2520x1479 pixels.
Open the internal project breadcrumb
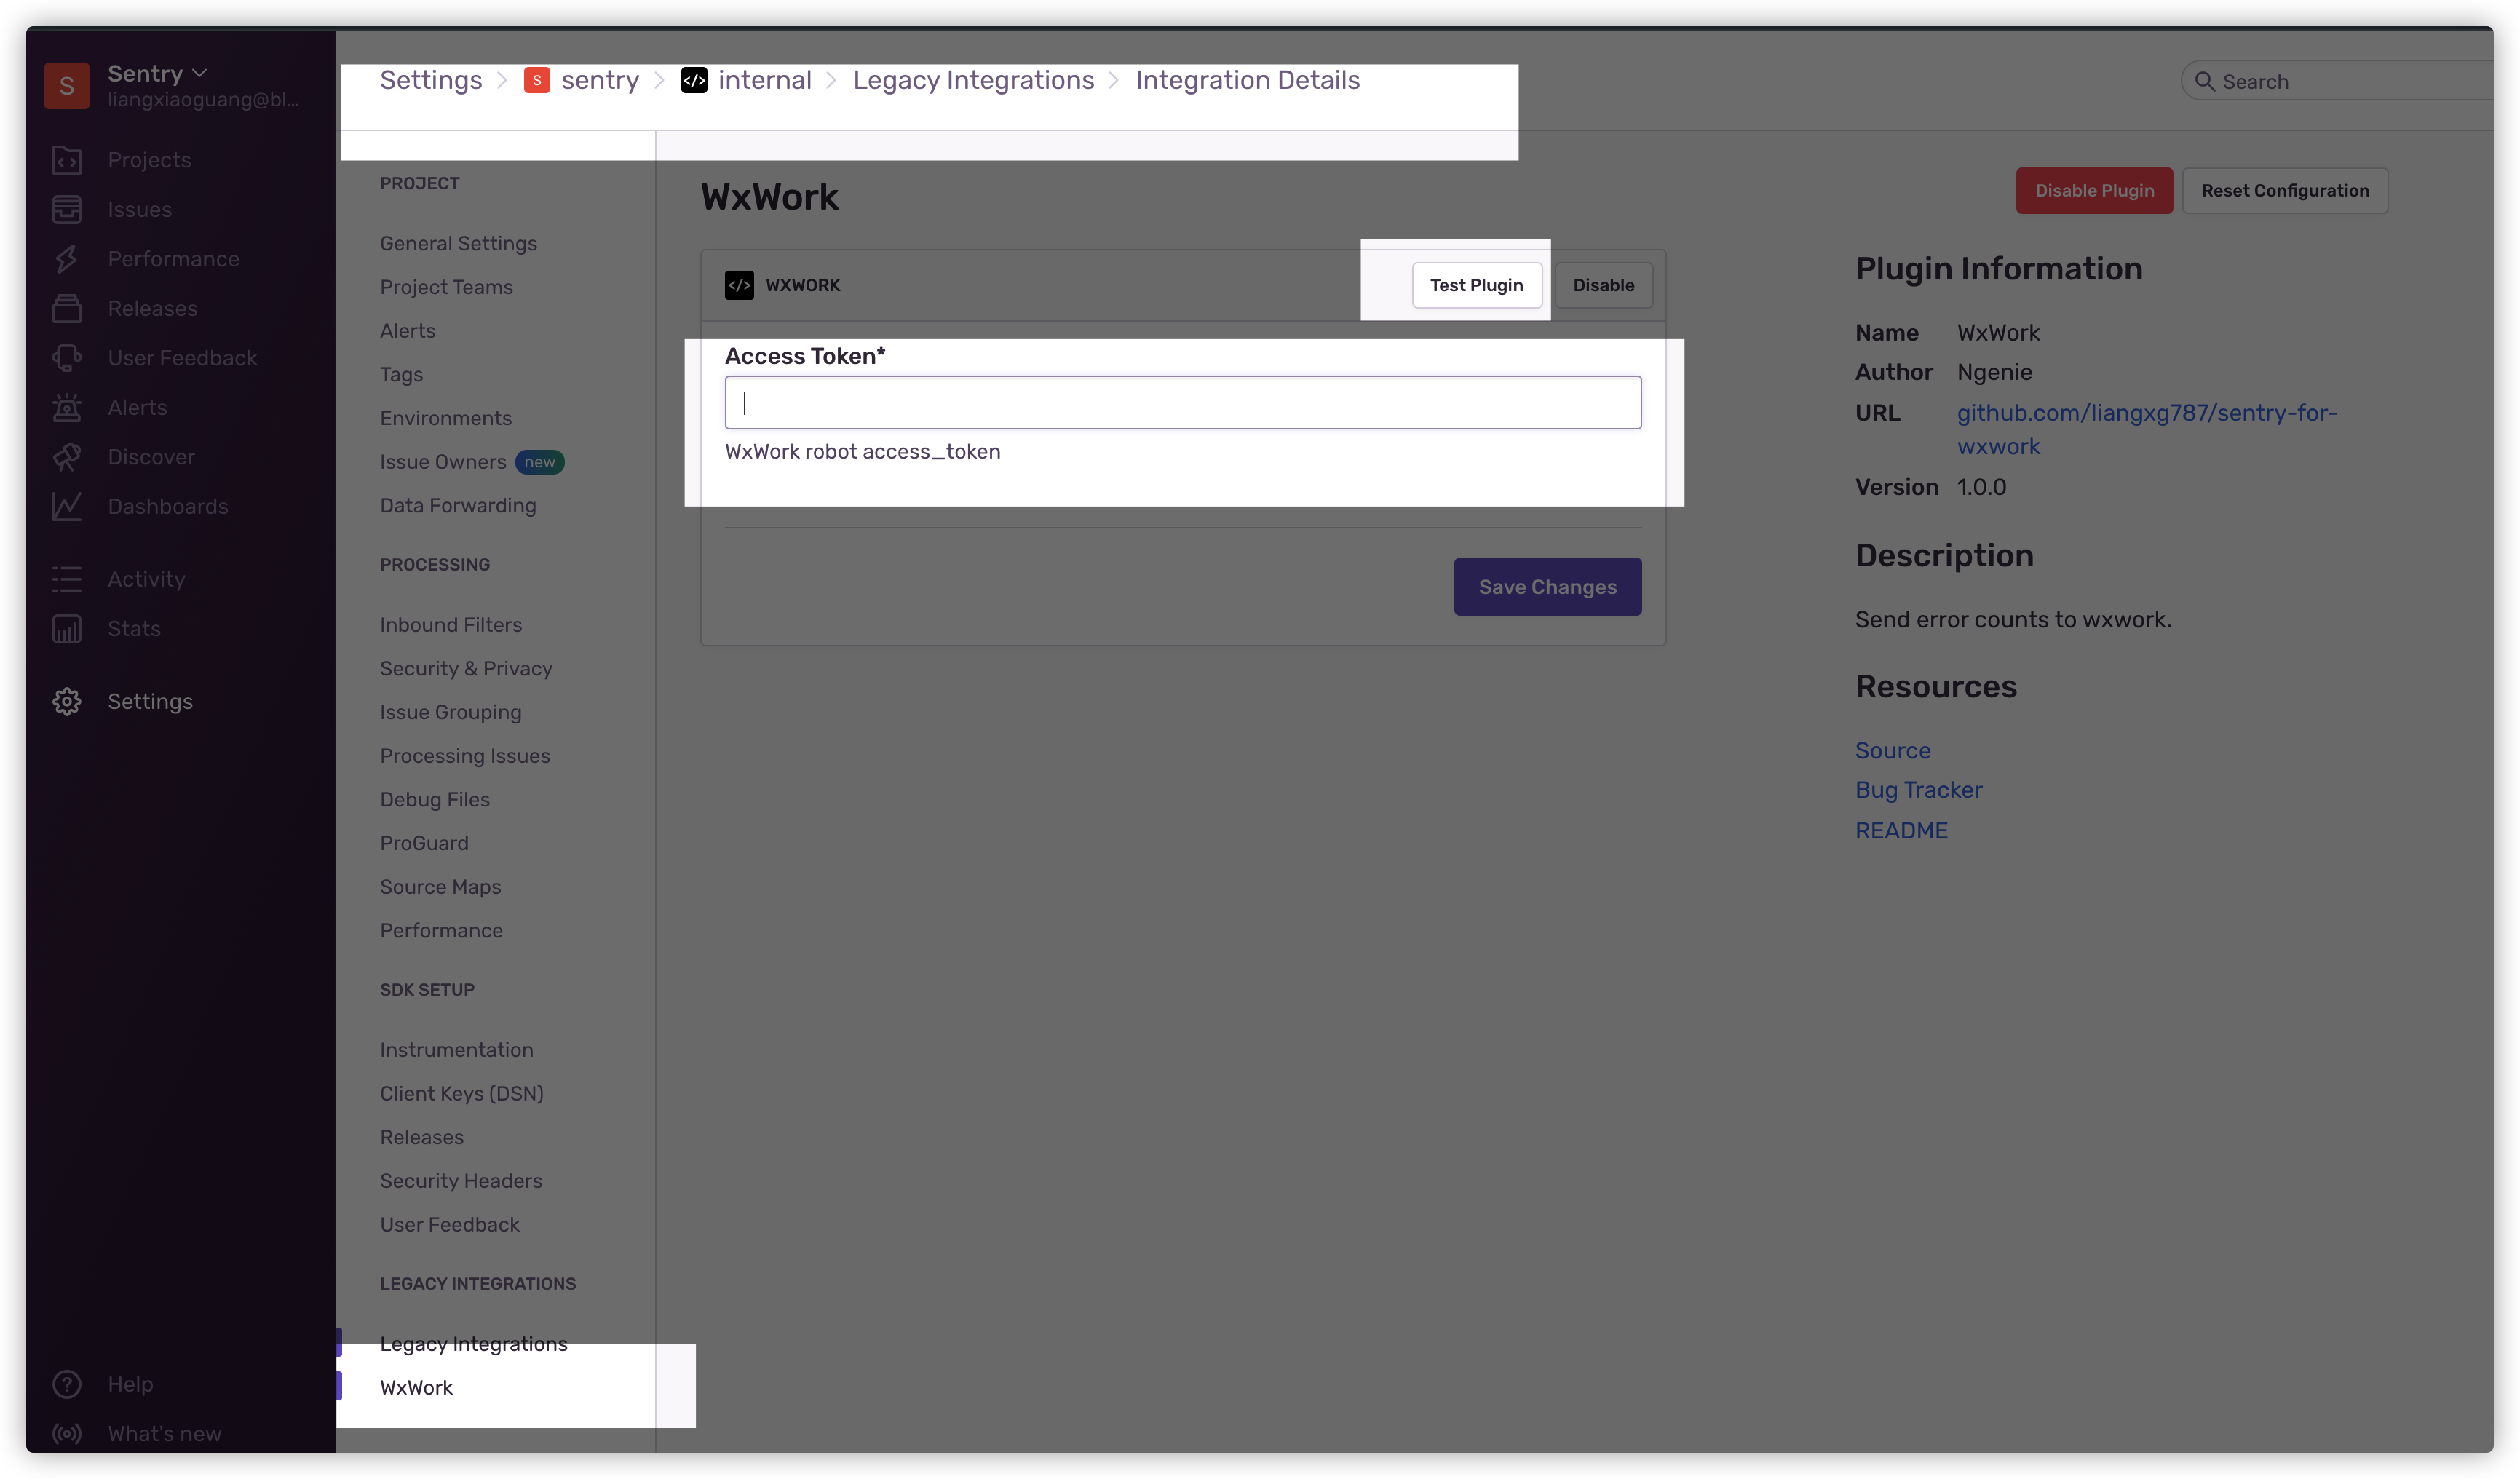click(764, 80)
